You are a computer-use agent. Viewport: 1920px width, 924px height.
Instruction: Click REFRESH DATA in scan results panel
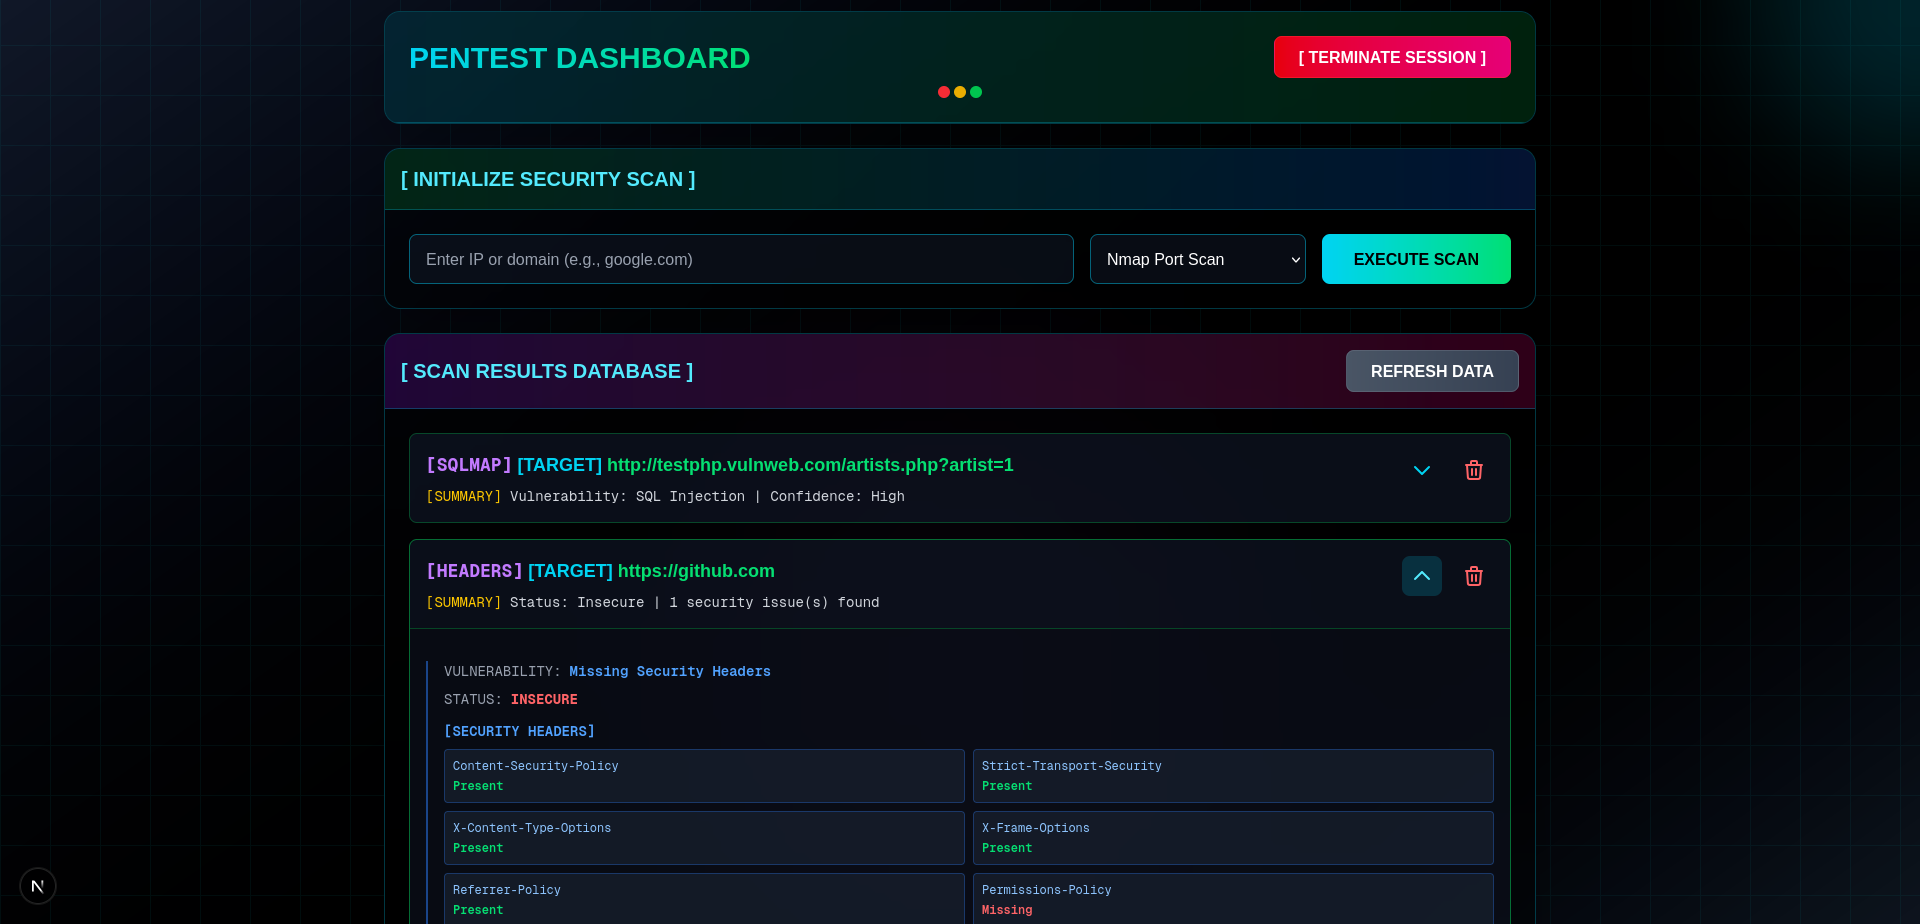pyautogui.click(x=1432, y=371)
